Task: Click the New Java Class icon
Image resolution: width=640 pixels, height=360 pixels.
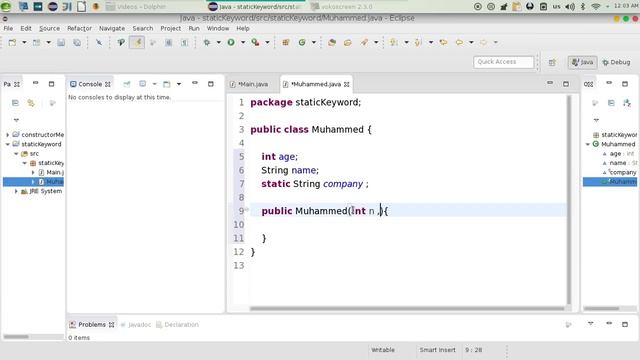Action: point(302,42)
